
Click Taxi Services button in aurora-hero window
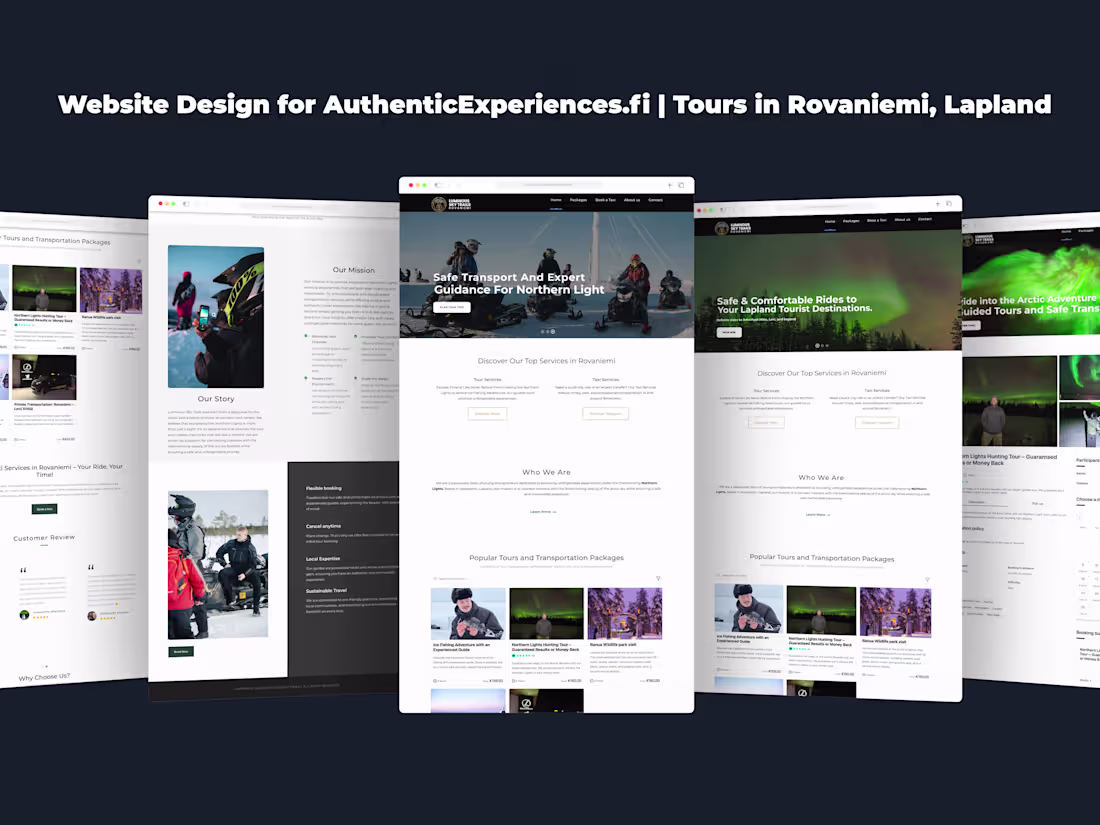coord(877,422)
